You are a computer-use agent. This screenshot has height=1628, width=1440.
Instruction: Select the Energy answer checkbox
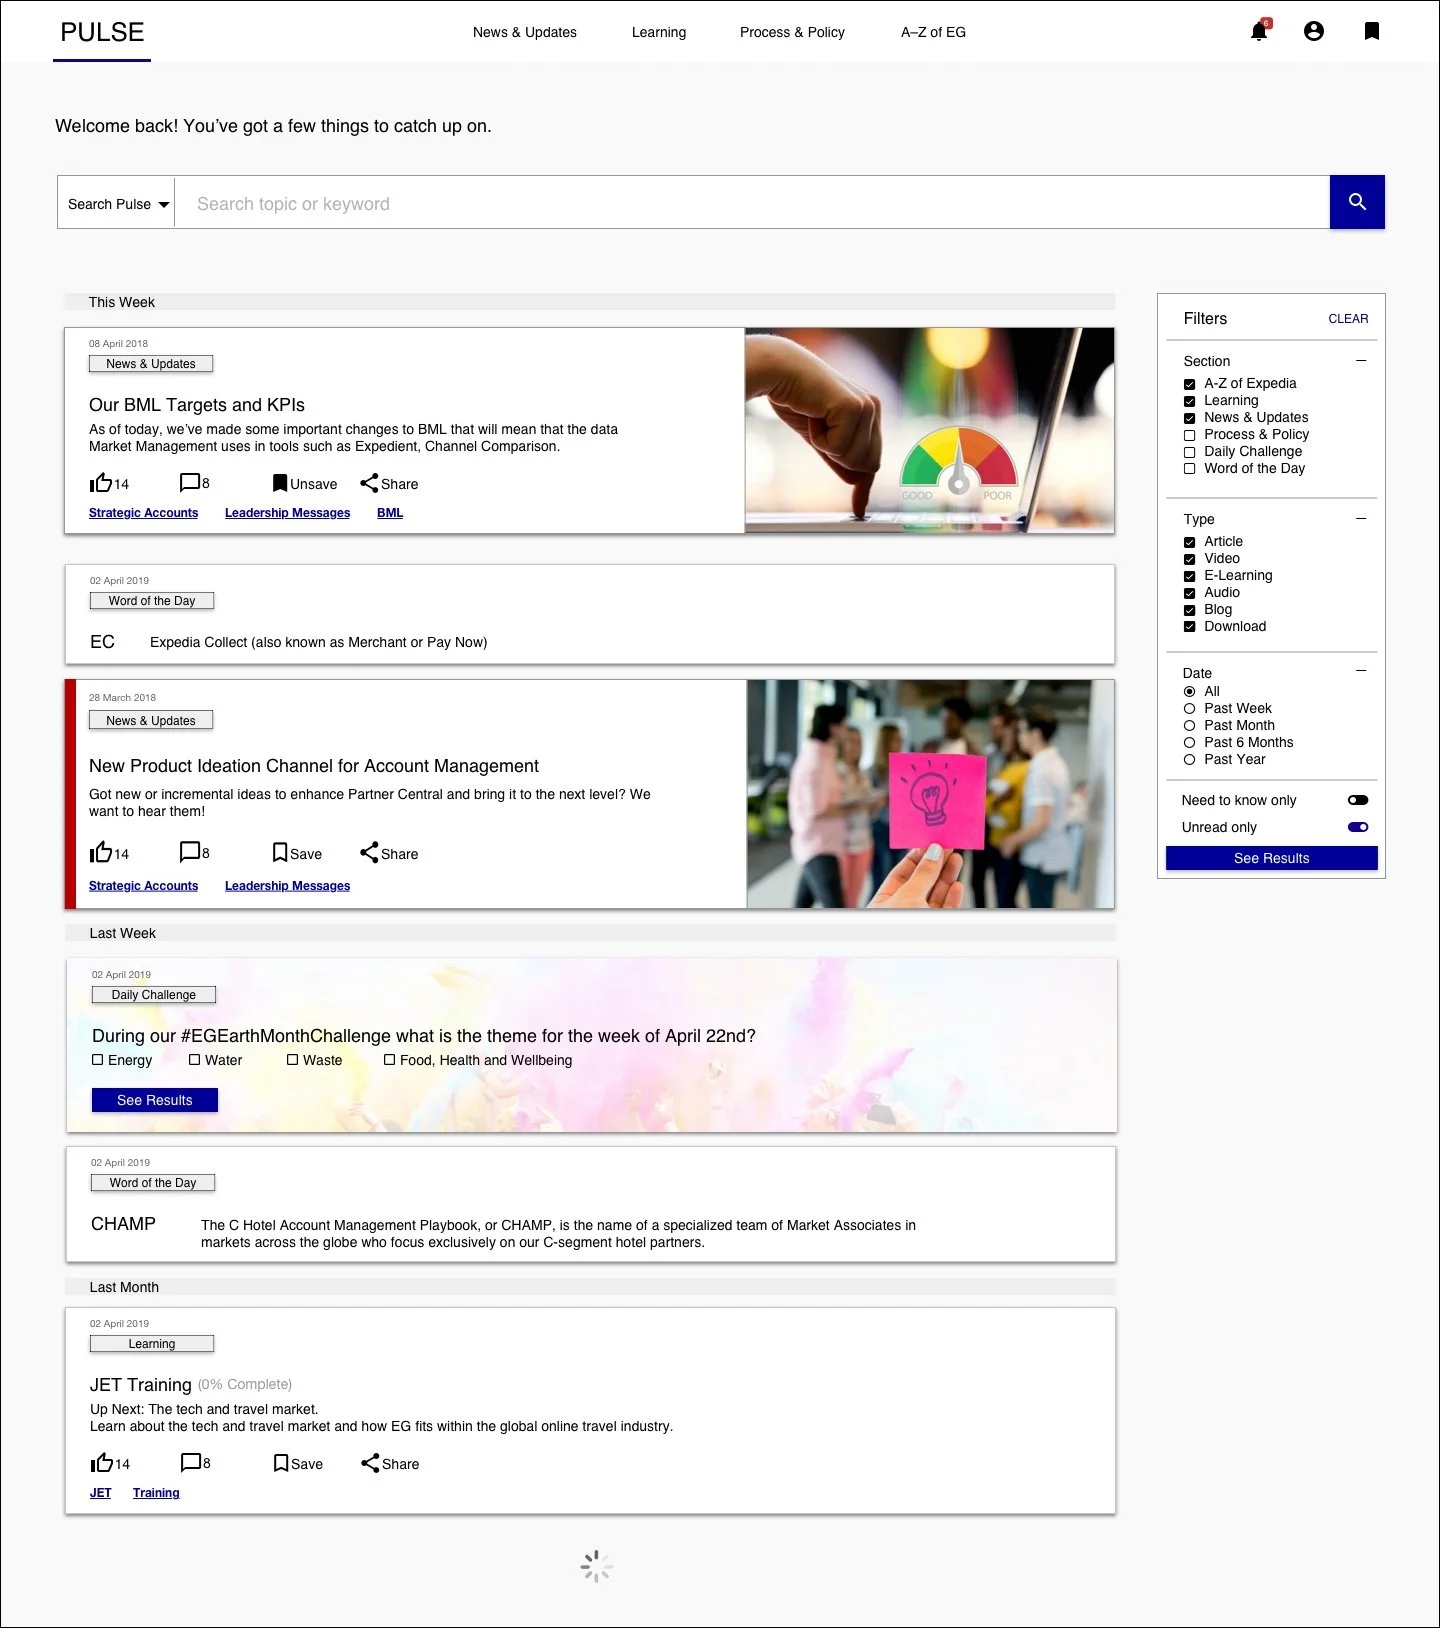pos(98,1060)
